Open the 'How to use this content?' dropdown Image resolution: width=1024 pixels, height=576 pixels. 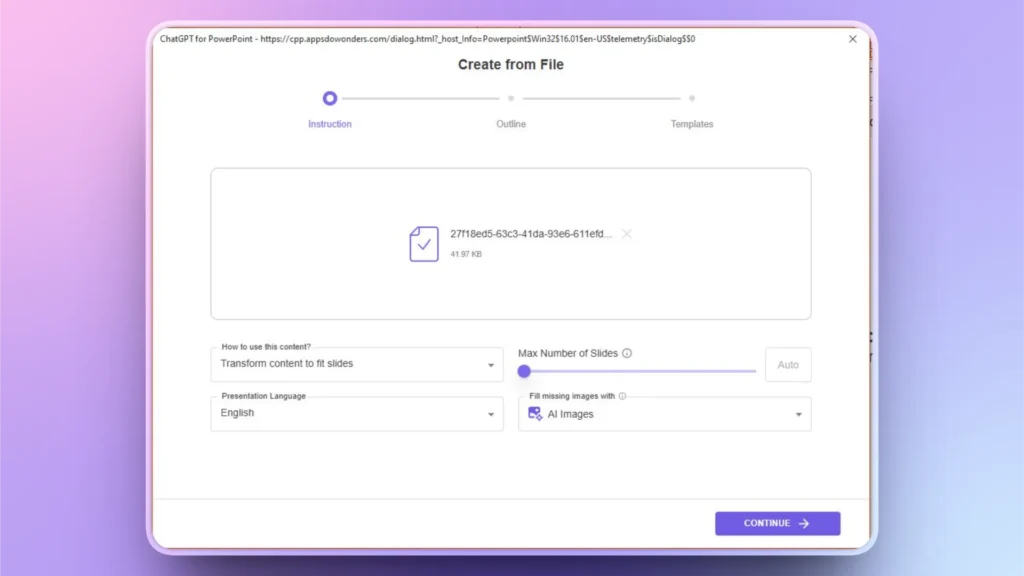(x=356, y=364)
